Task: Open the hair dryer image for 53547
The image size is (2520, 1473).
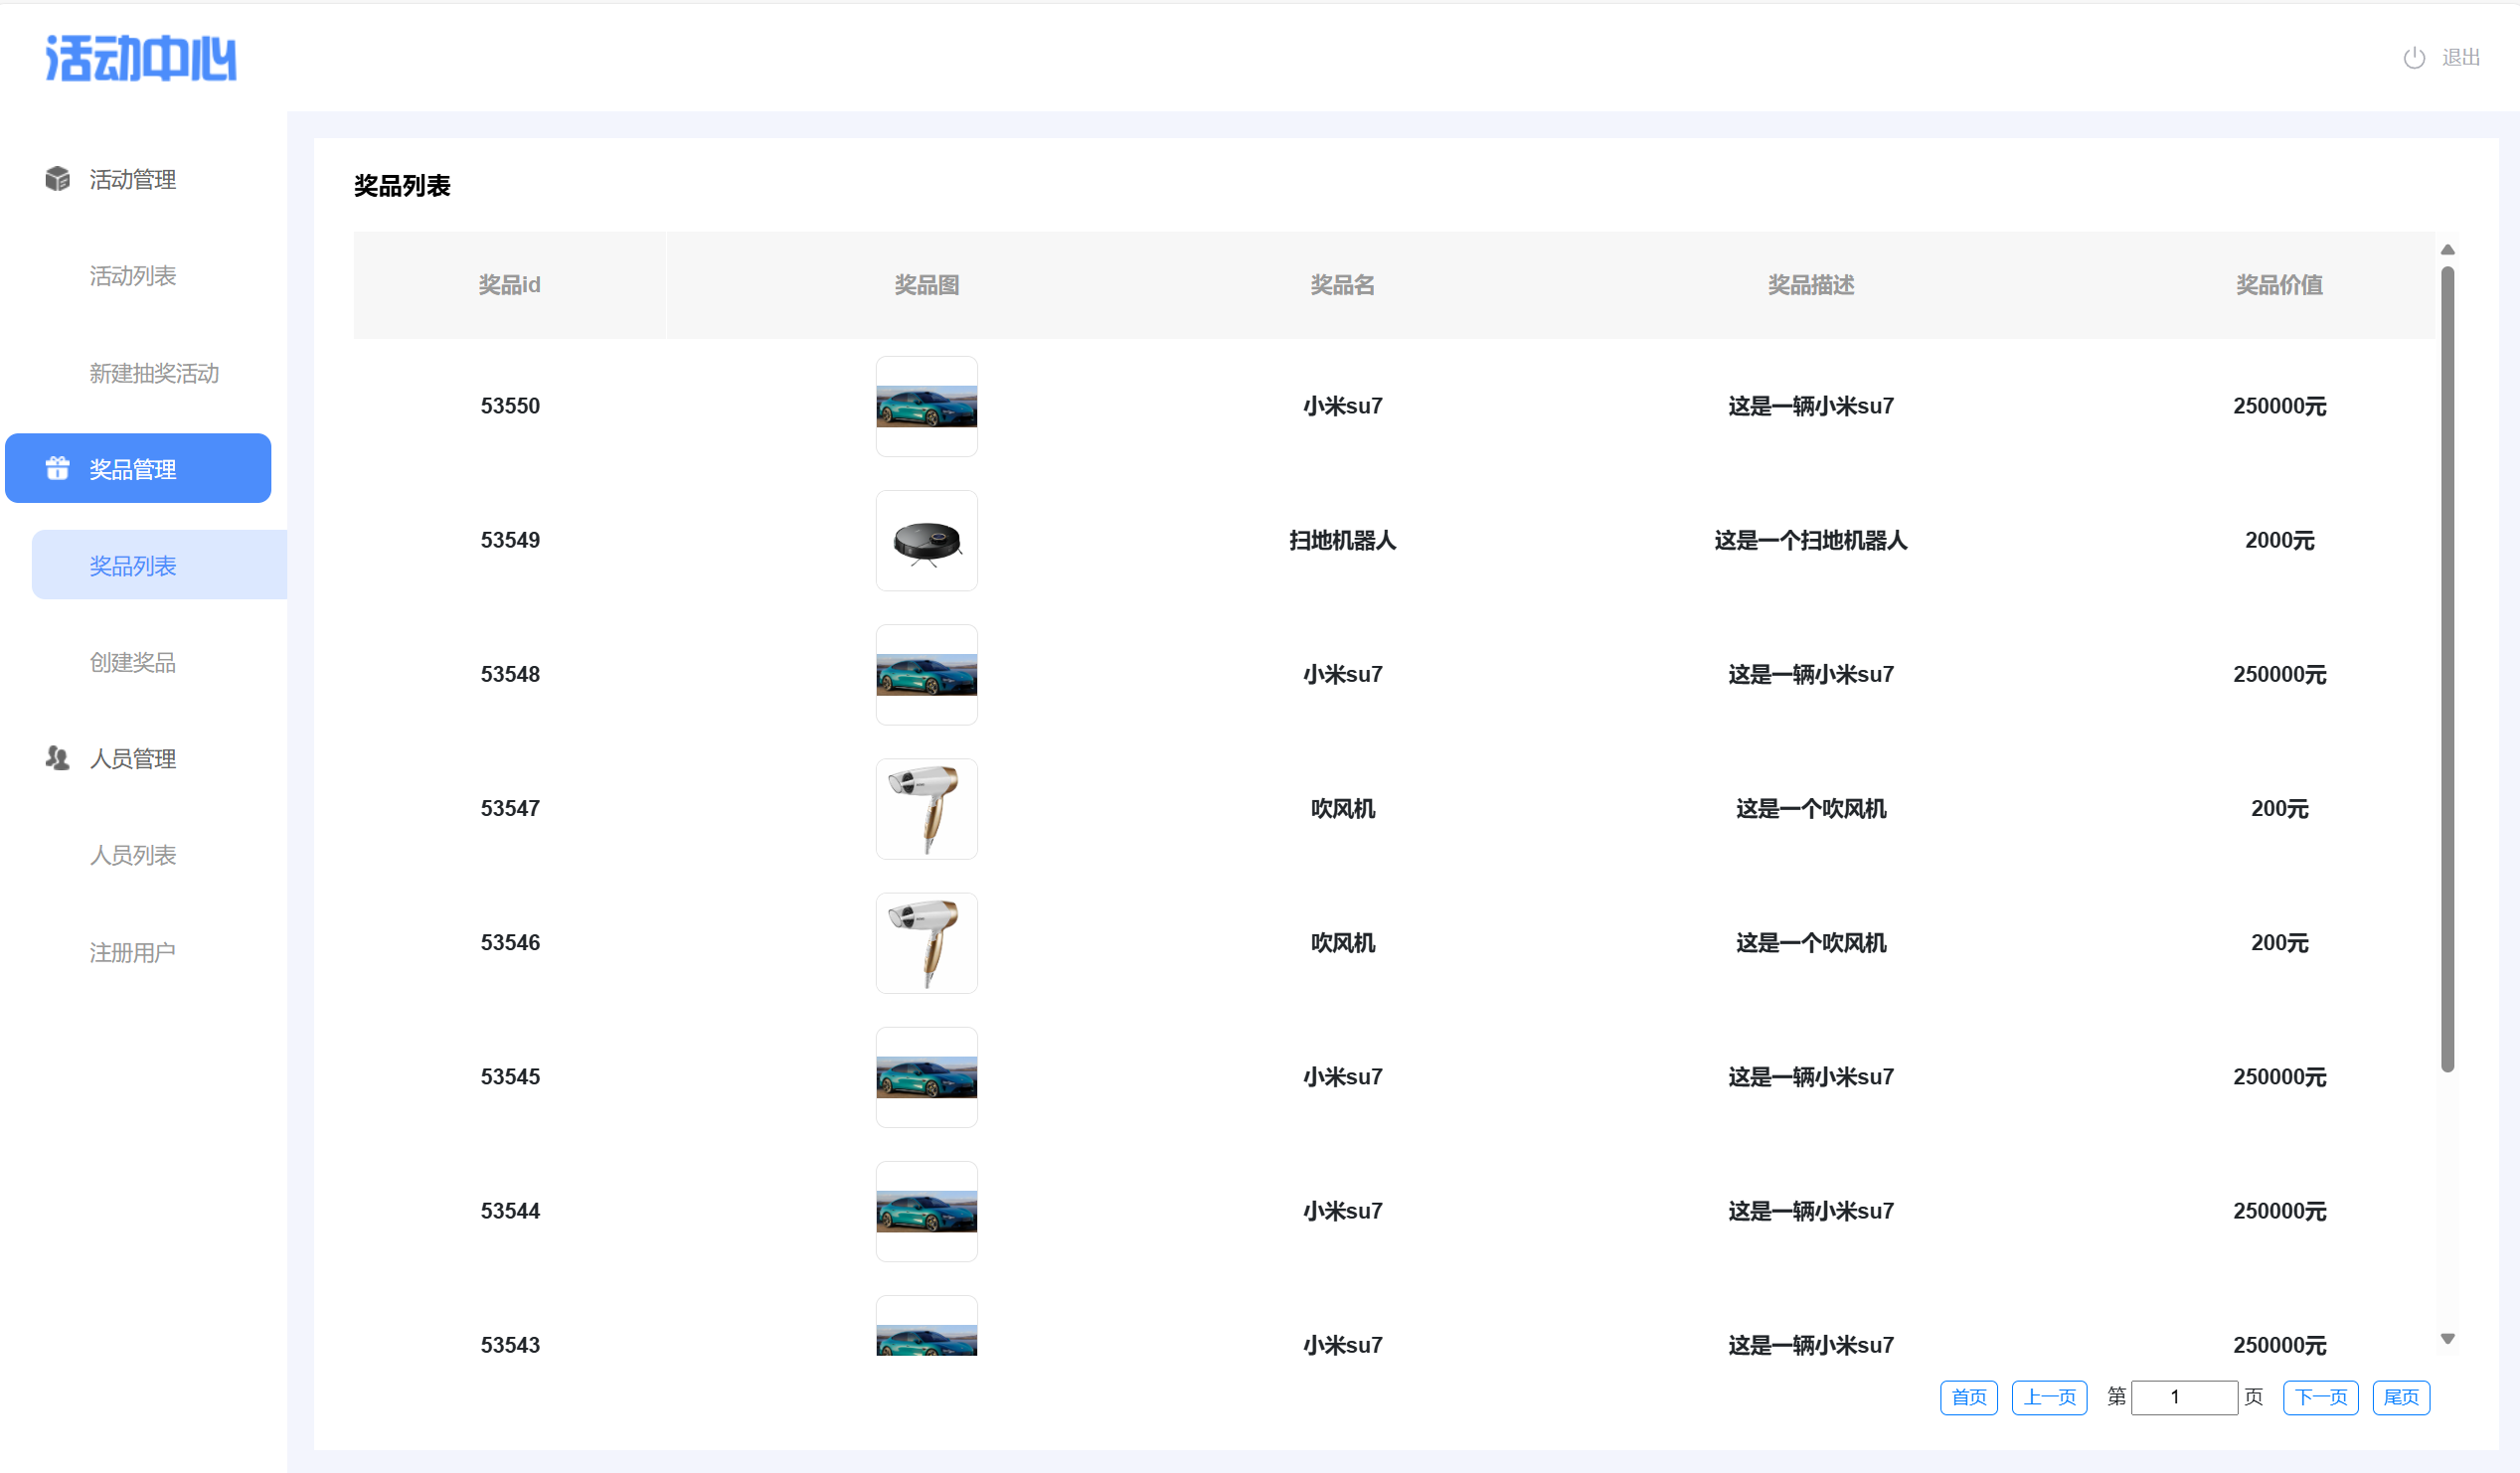Action: (x=926, y=808)
